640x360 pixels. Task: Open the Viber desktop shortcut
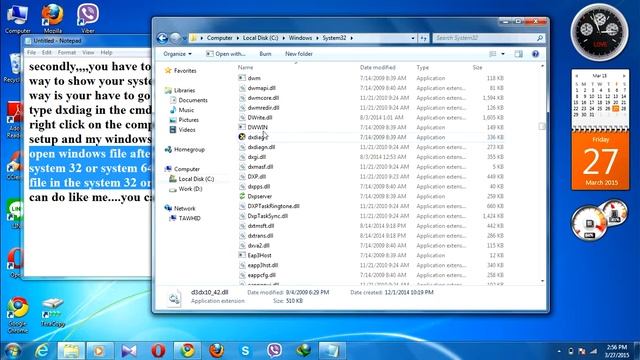click(87, 18)
